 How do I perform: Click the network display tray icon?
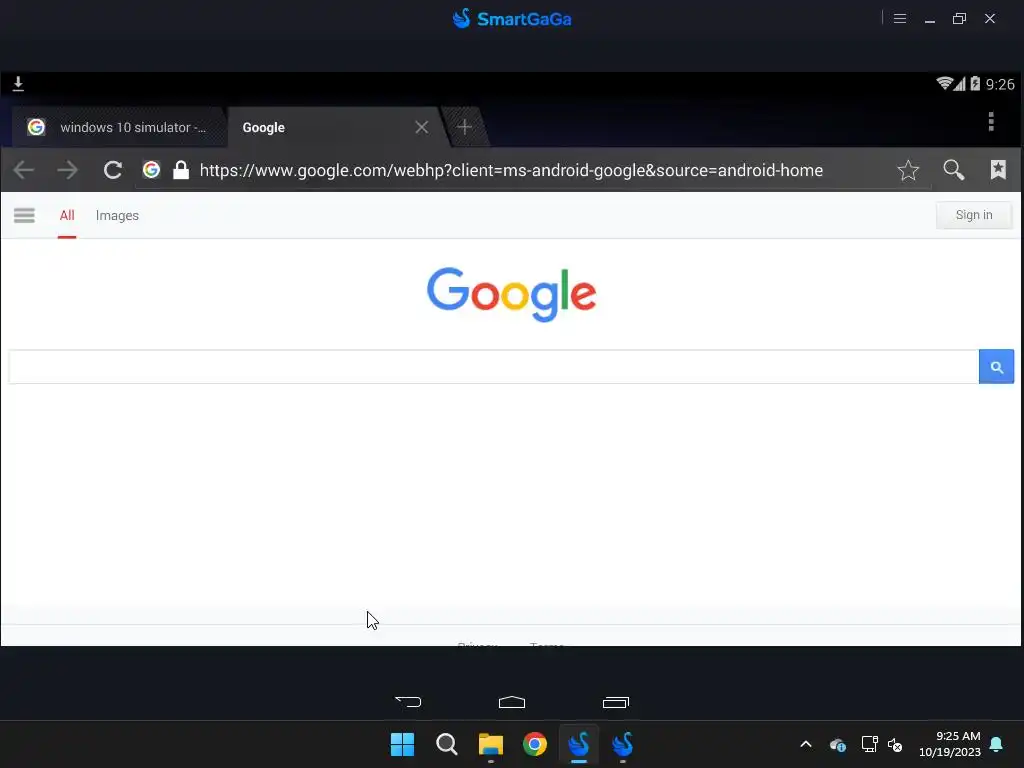click(869, 744)
